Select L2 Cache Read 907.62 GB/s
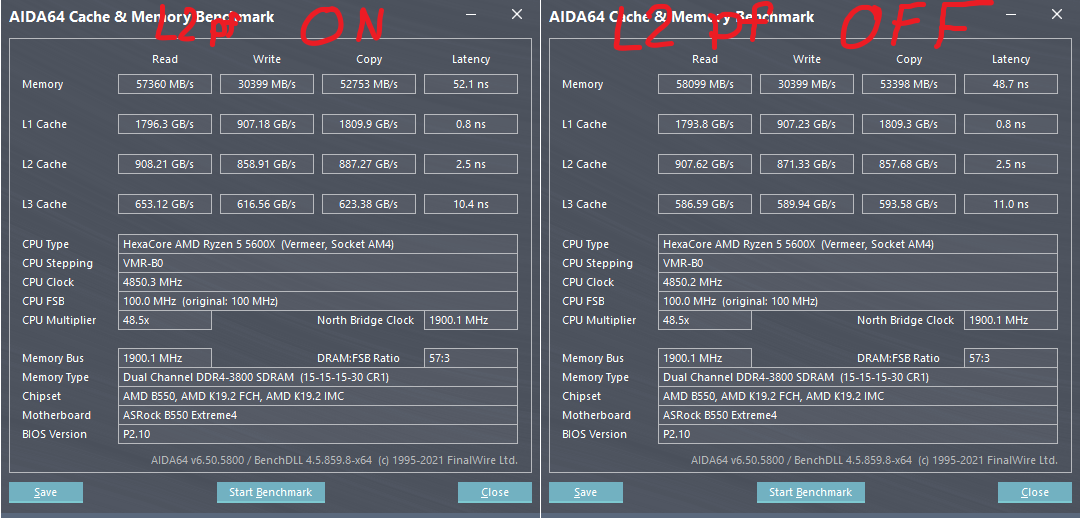 [x=705, y=164]
